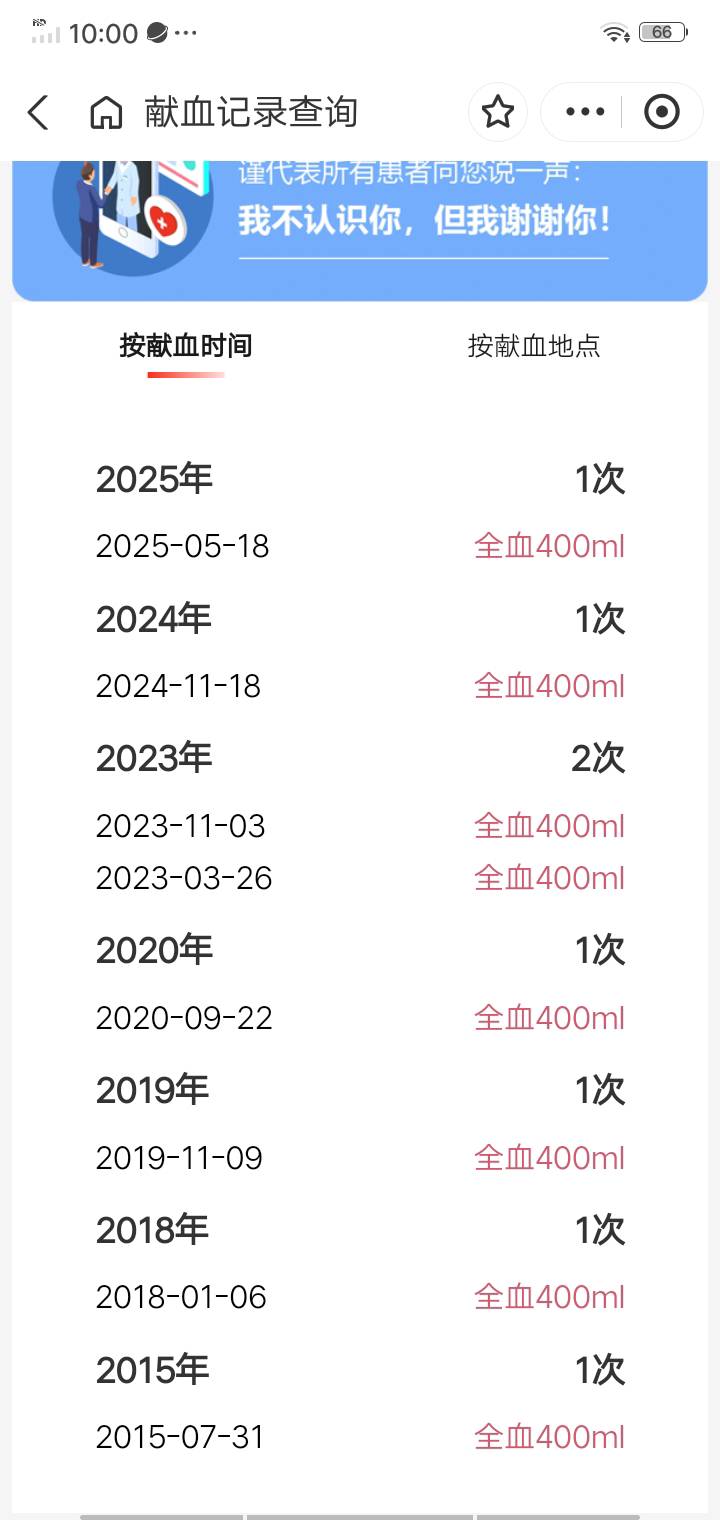Tap the 2次 count for 2023年
720x1520 pixels.
click(598, 759)
